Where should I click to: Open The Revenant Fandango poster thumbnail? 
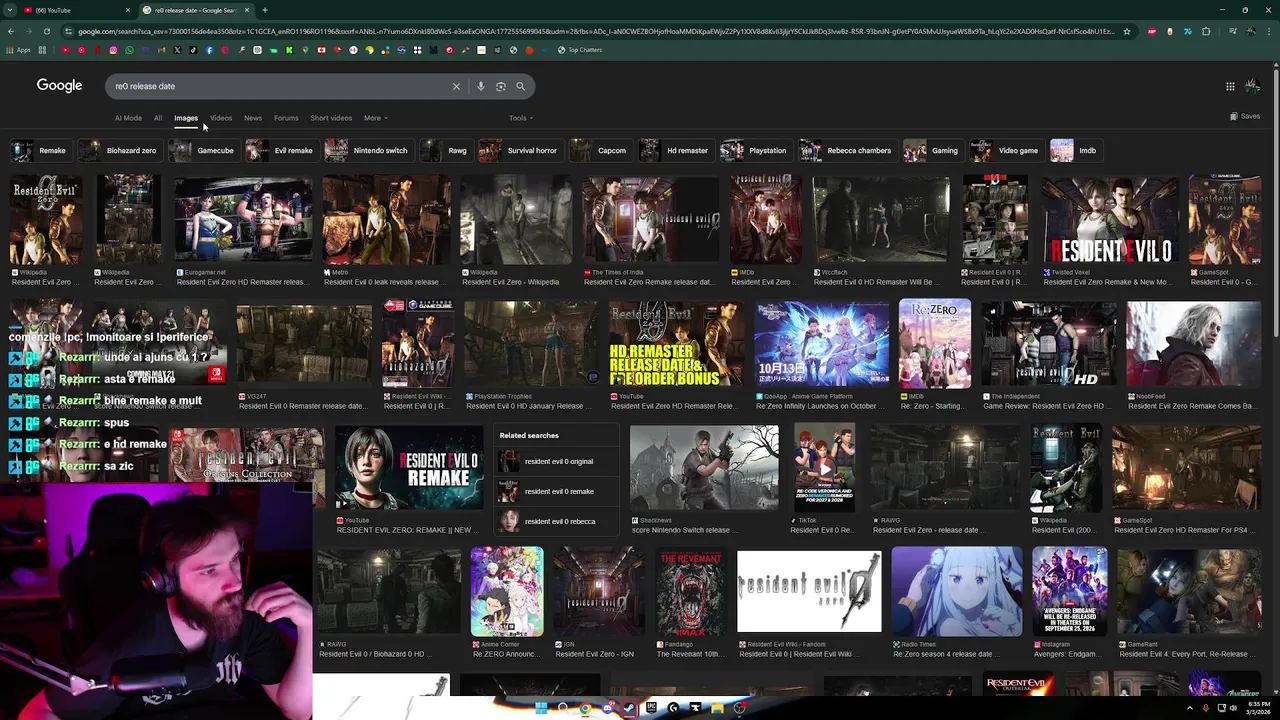(690, 591)
